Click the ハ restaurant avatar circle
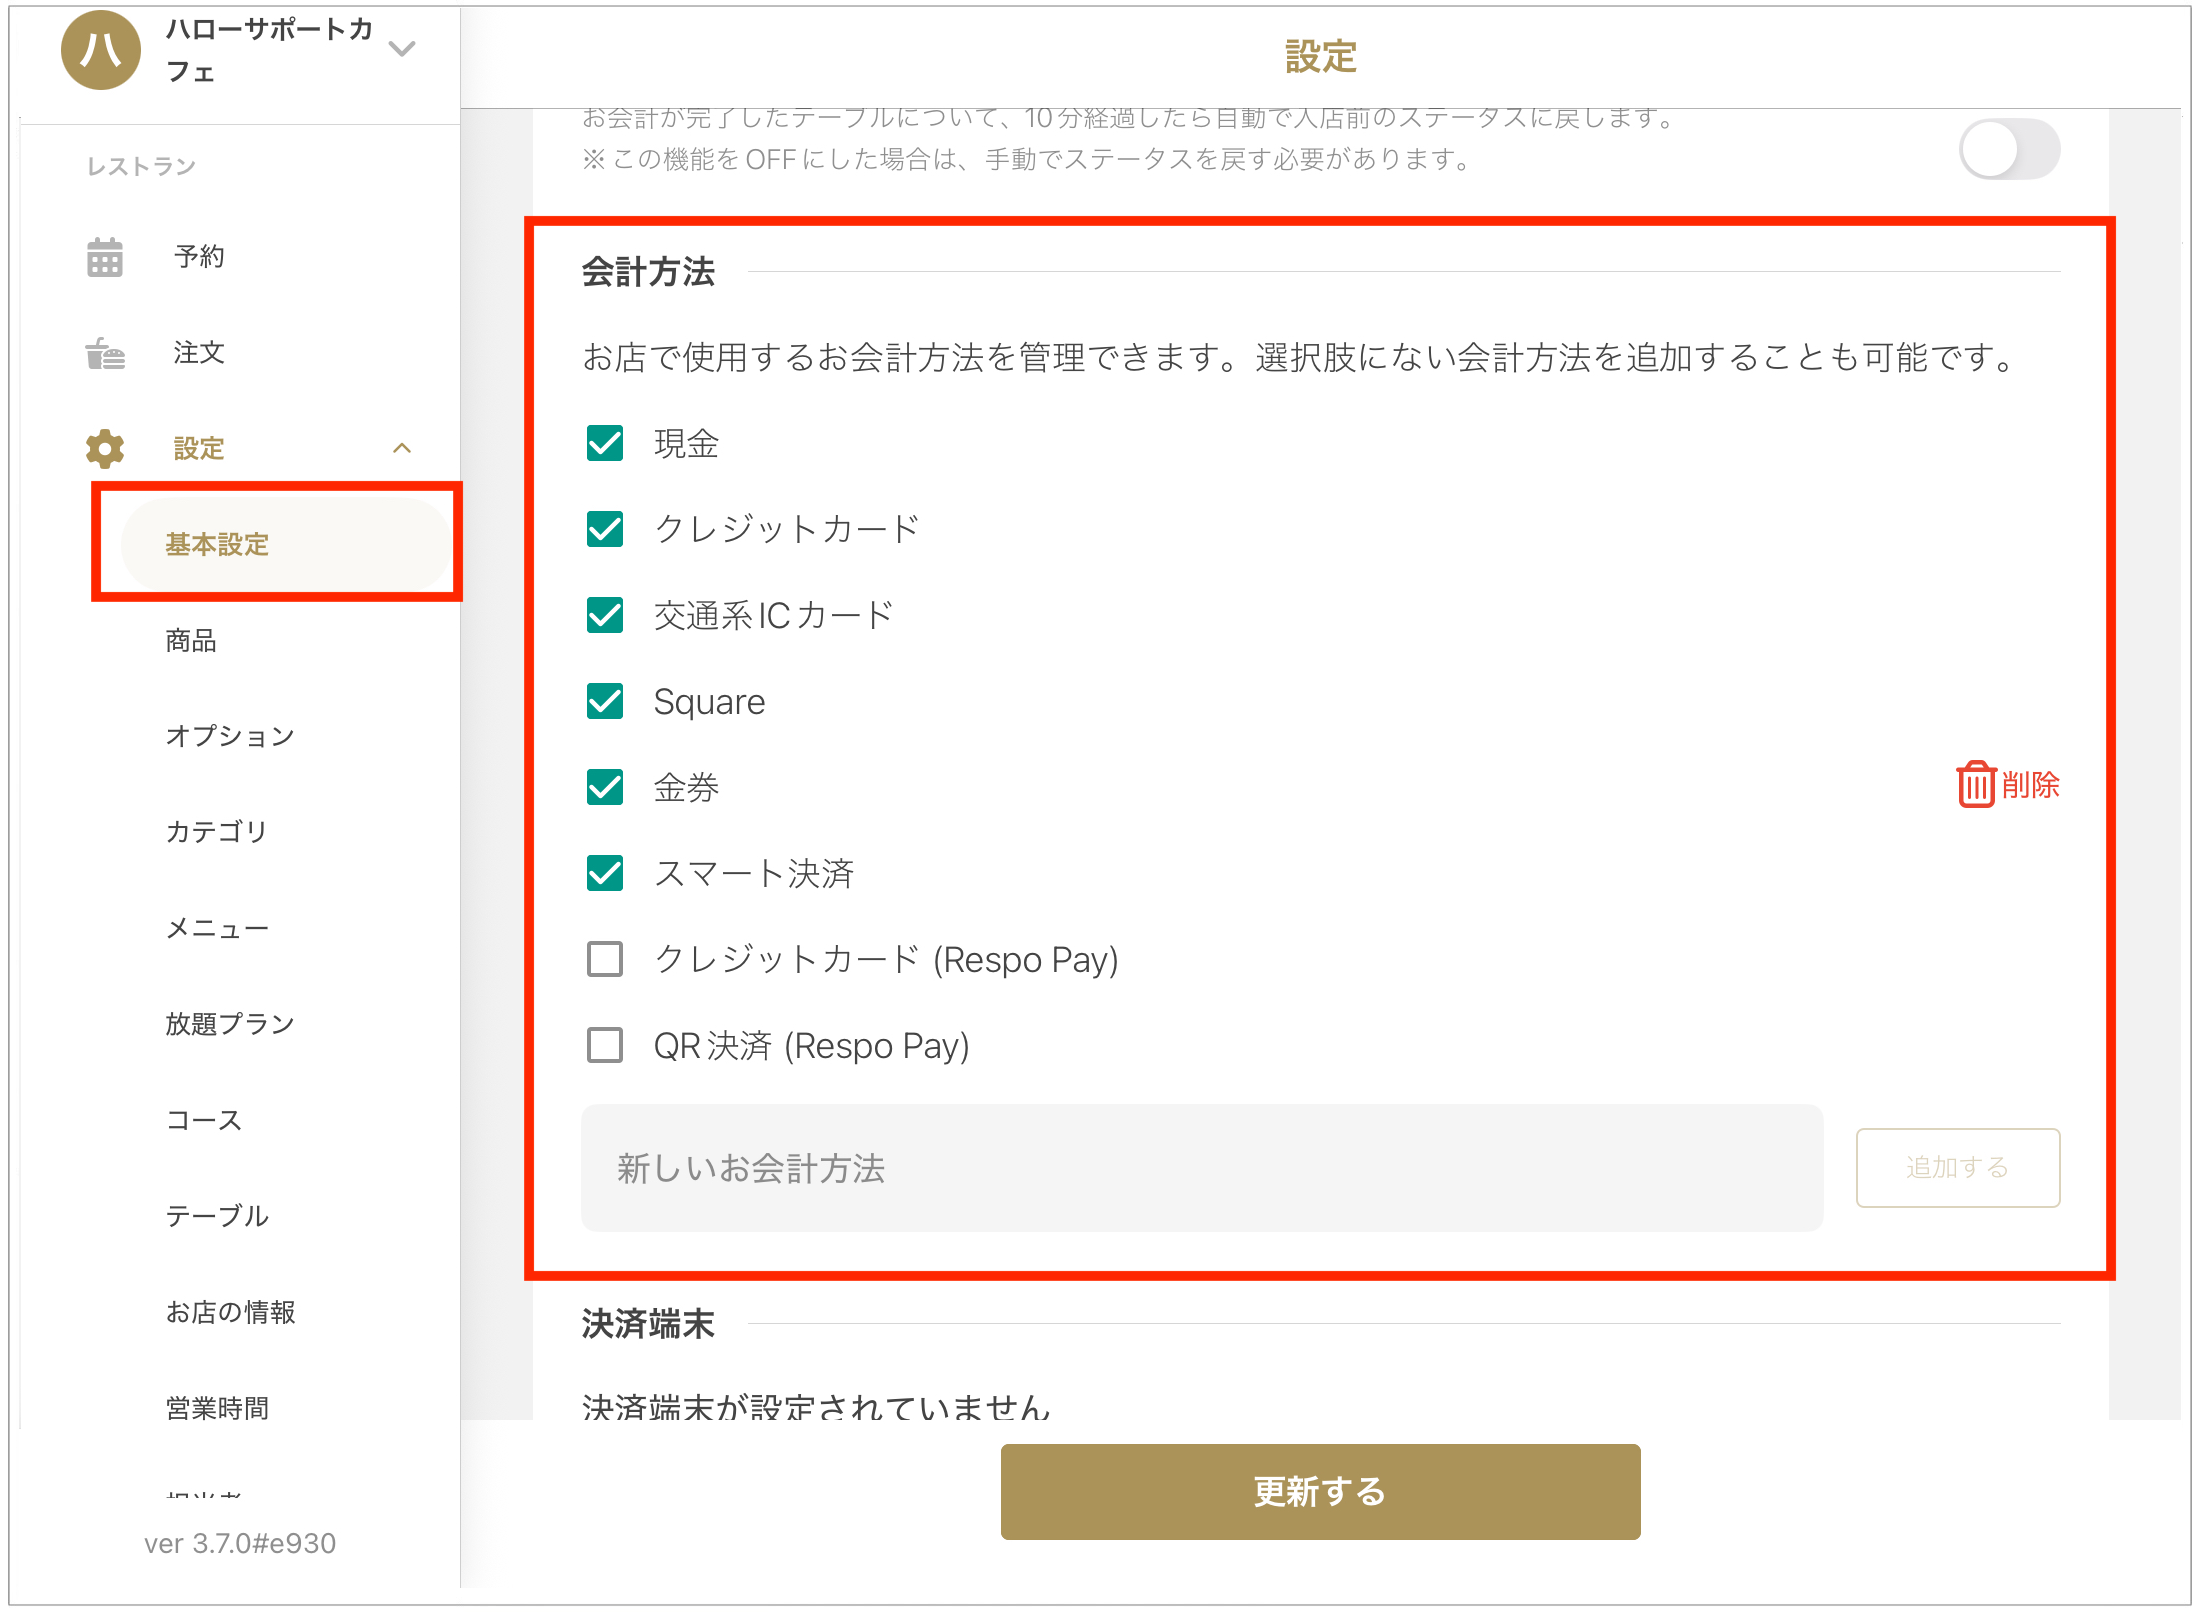 click(x=101, y=50)
